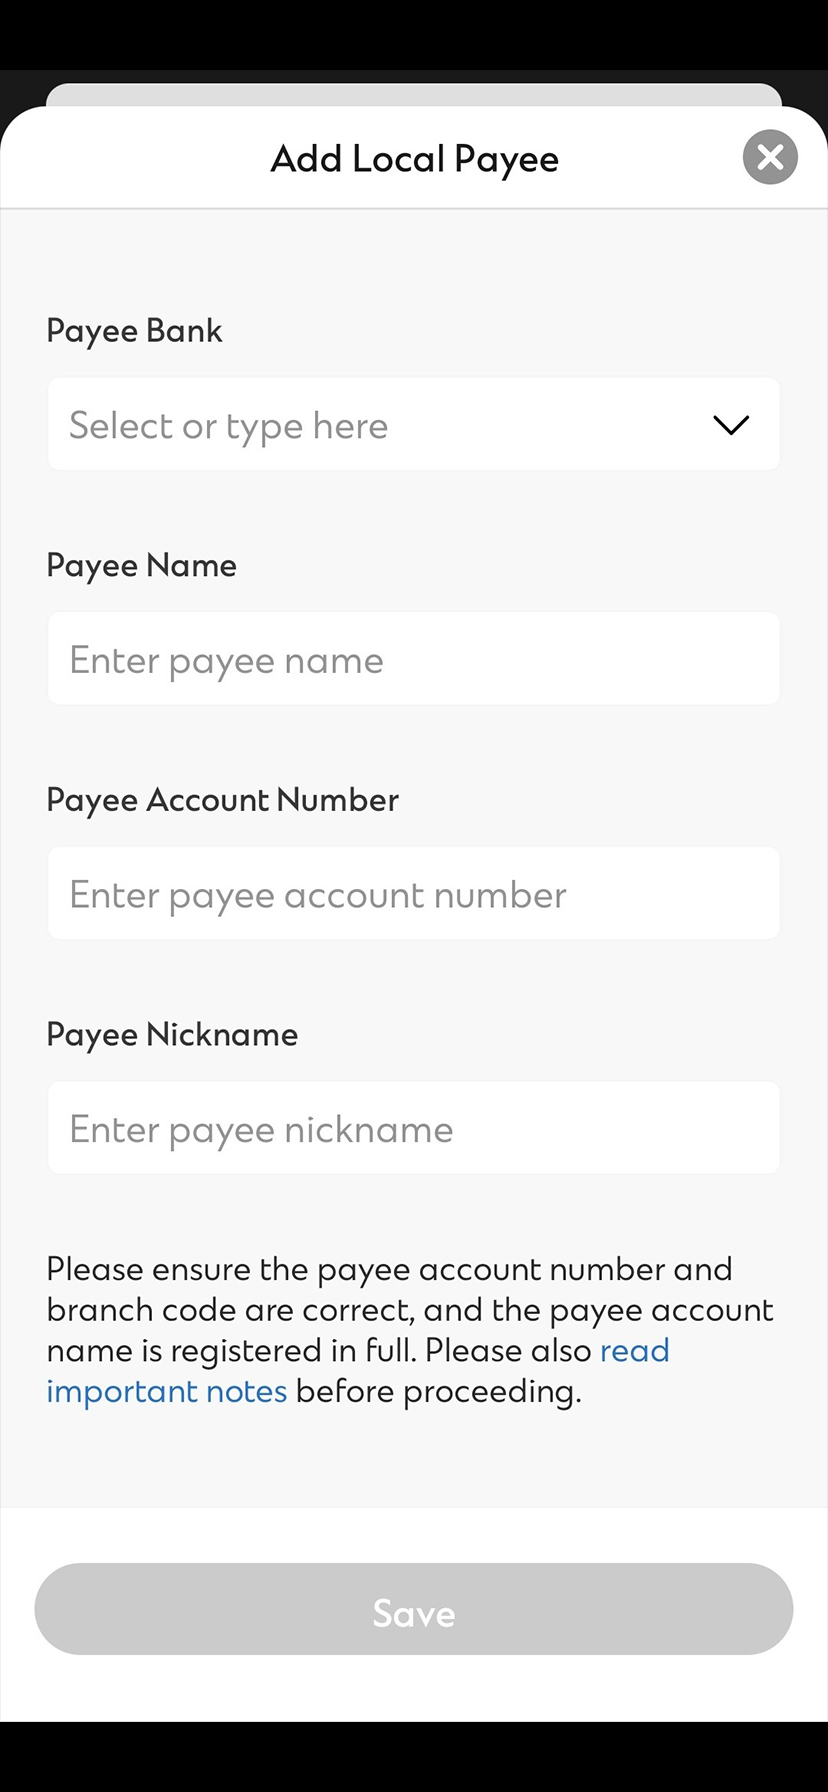828x1792 pixels.
Task: Tap the sheet drag handle above the header
Action: (413, 97)
